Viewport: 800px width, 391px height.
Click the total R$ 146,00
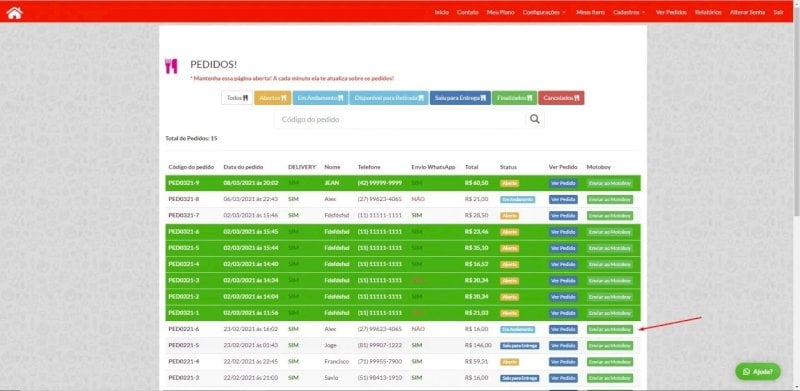click(477, 346)
